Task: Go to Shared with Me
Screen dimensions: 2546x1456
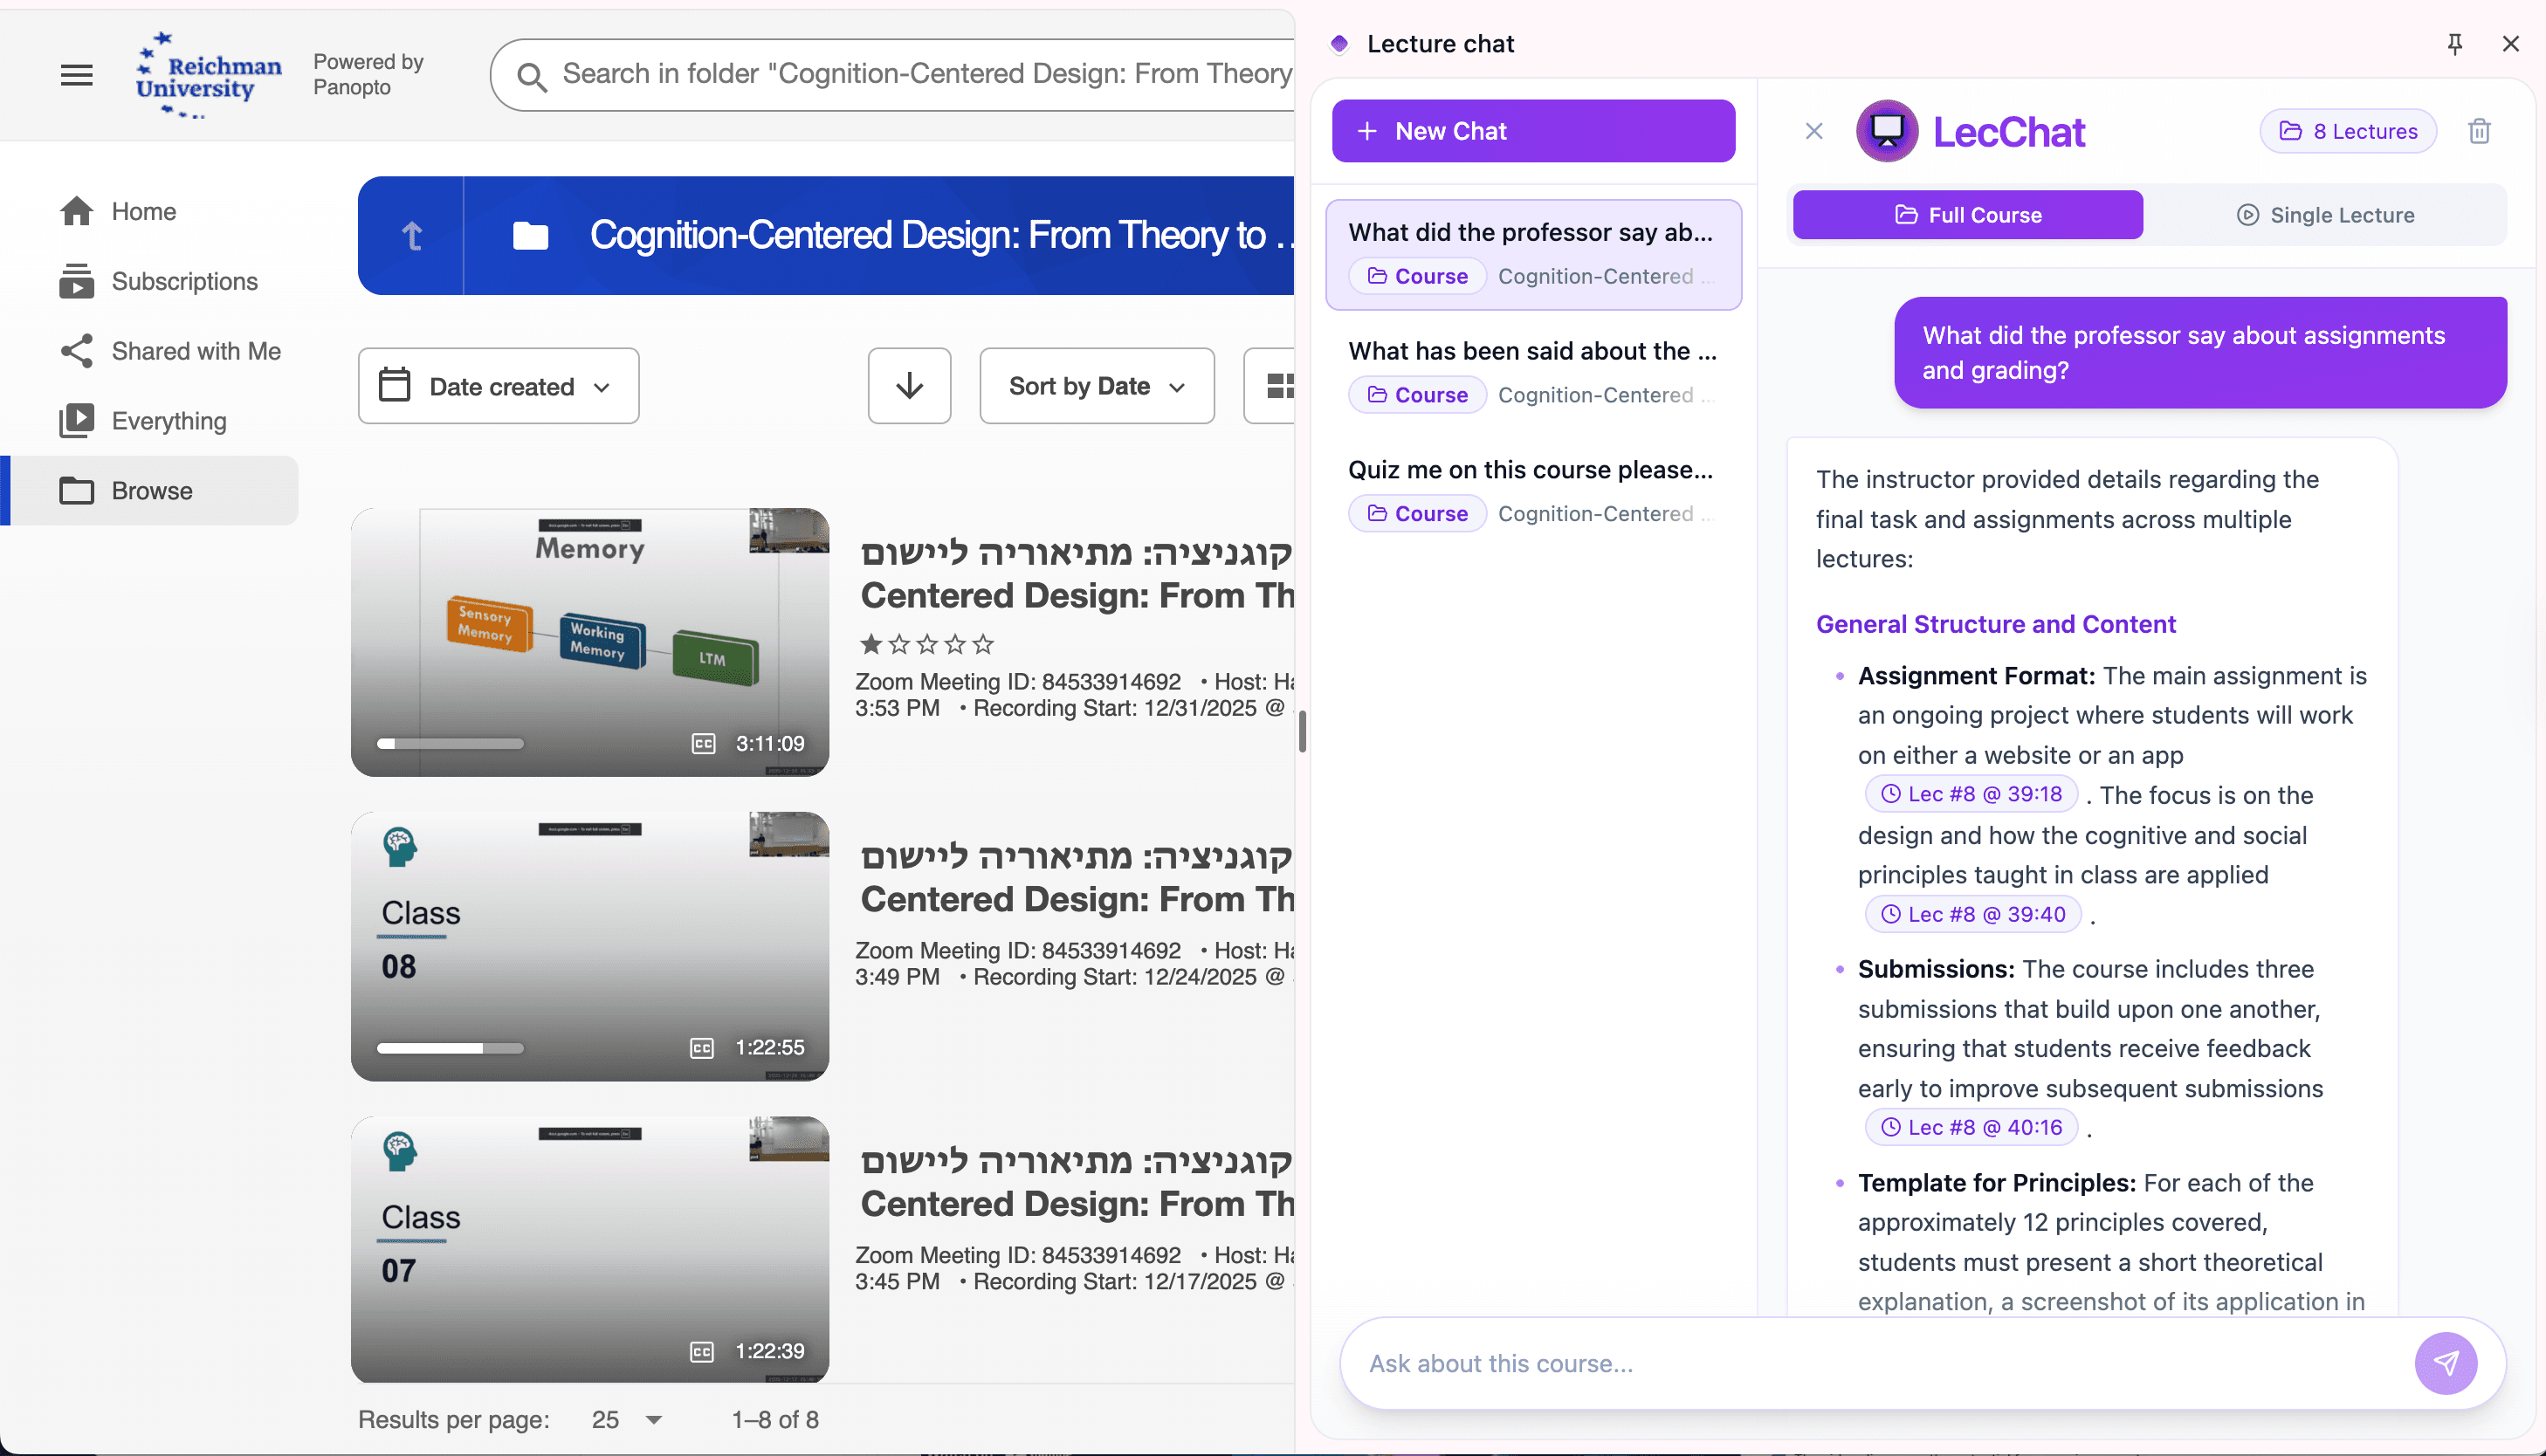Action: click(x=196, y=351)
